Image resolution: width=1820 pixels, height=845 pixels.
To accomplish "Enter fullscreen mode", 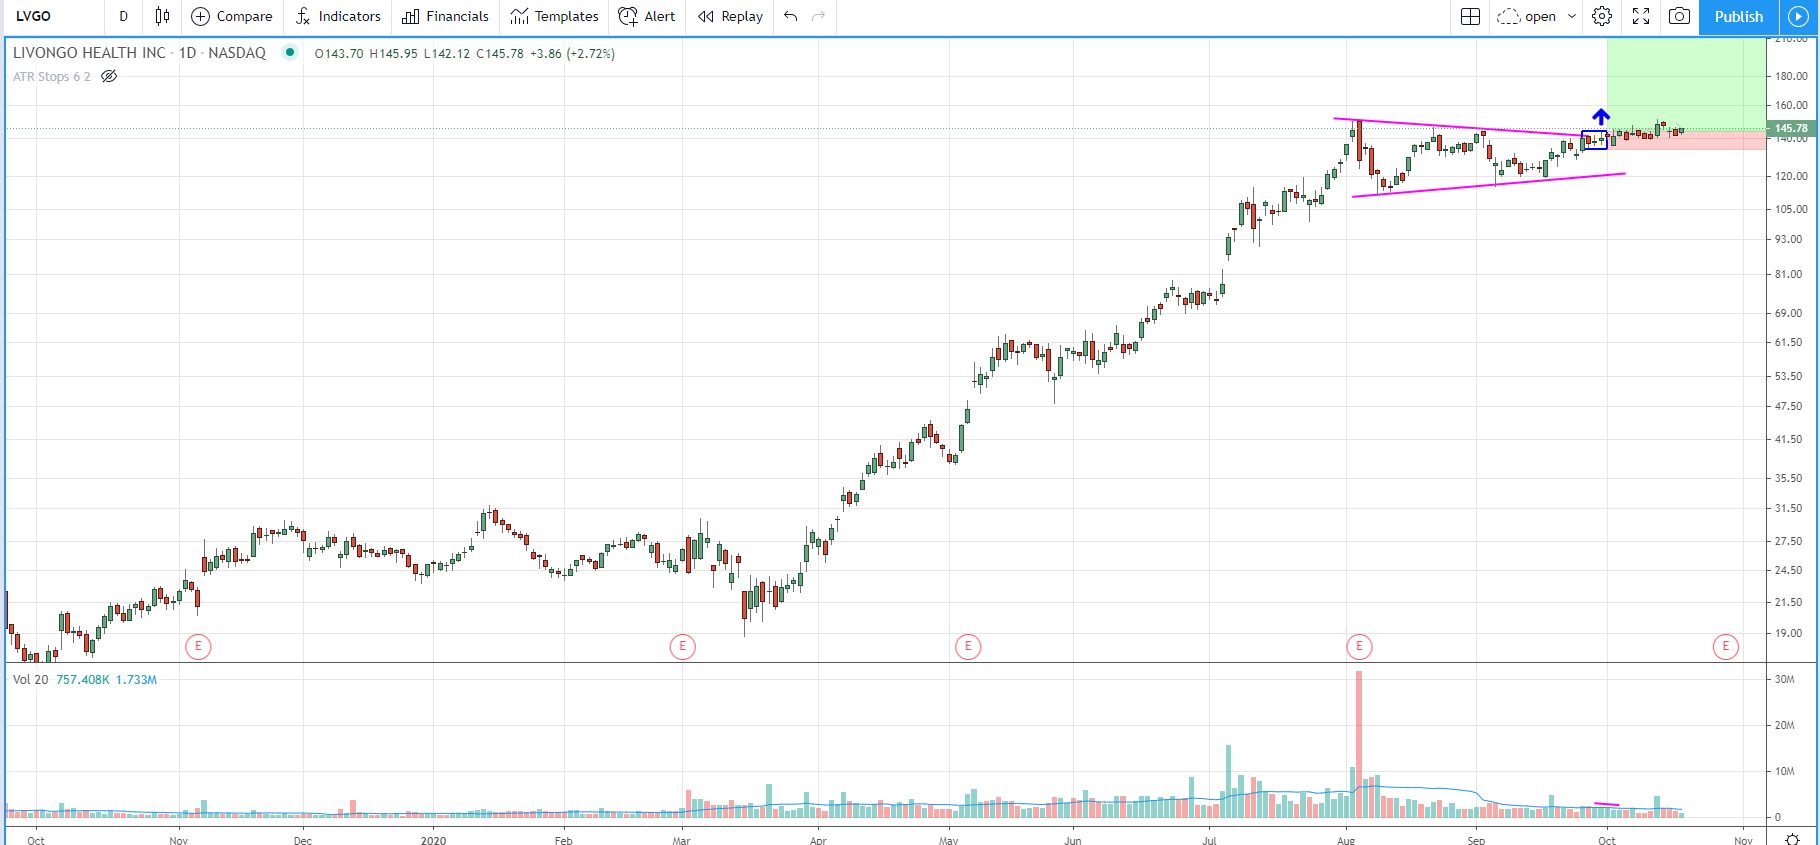I will [1641, 16].
